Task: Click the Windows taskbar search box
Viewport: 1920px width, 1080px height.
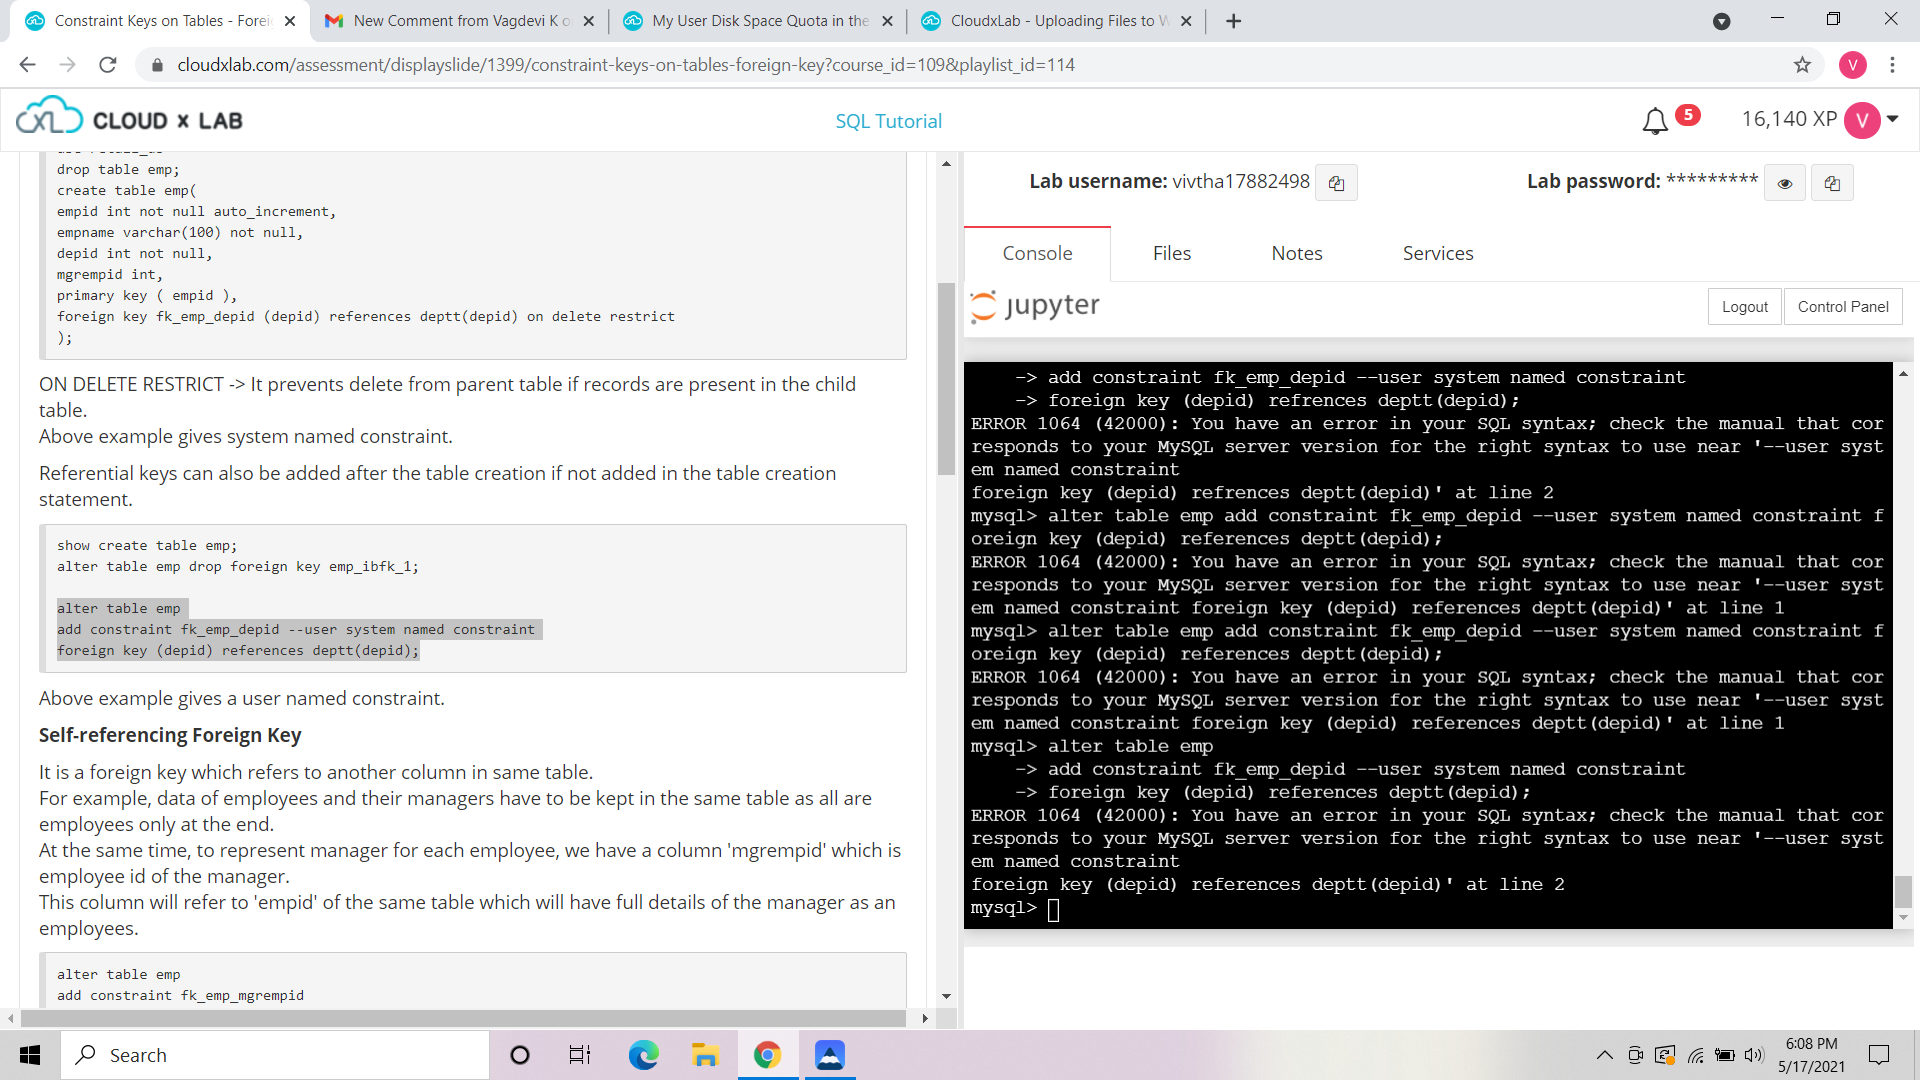Action: click(276, 1055)
